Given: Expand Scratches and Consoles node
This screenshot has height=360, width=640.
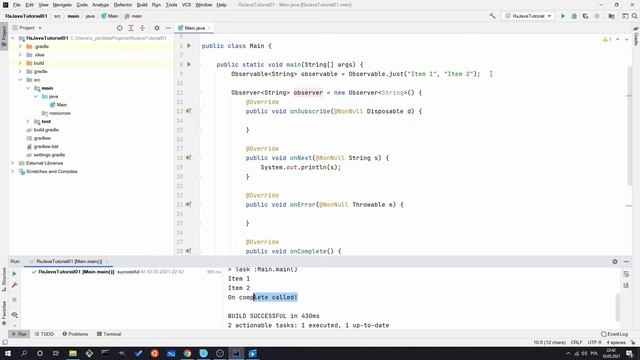Looking at the screenshot, I should pos(13,171).
